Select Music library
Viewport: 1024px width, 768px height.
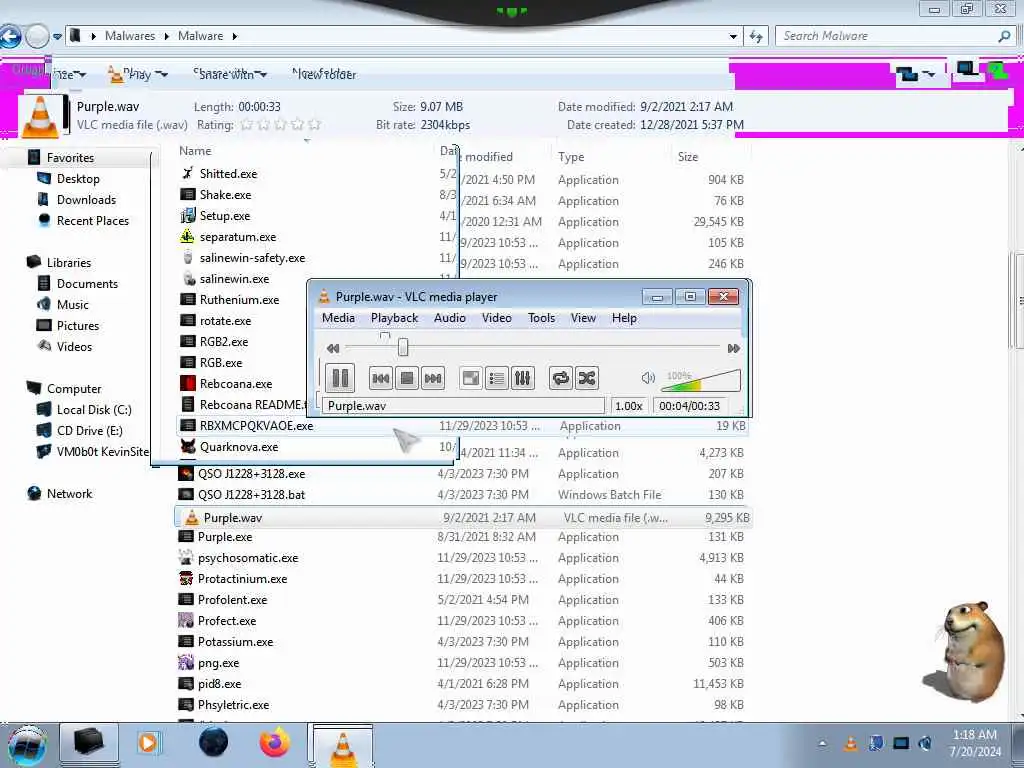pyautogui.click(x=72, y=304)
